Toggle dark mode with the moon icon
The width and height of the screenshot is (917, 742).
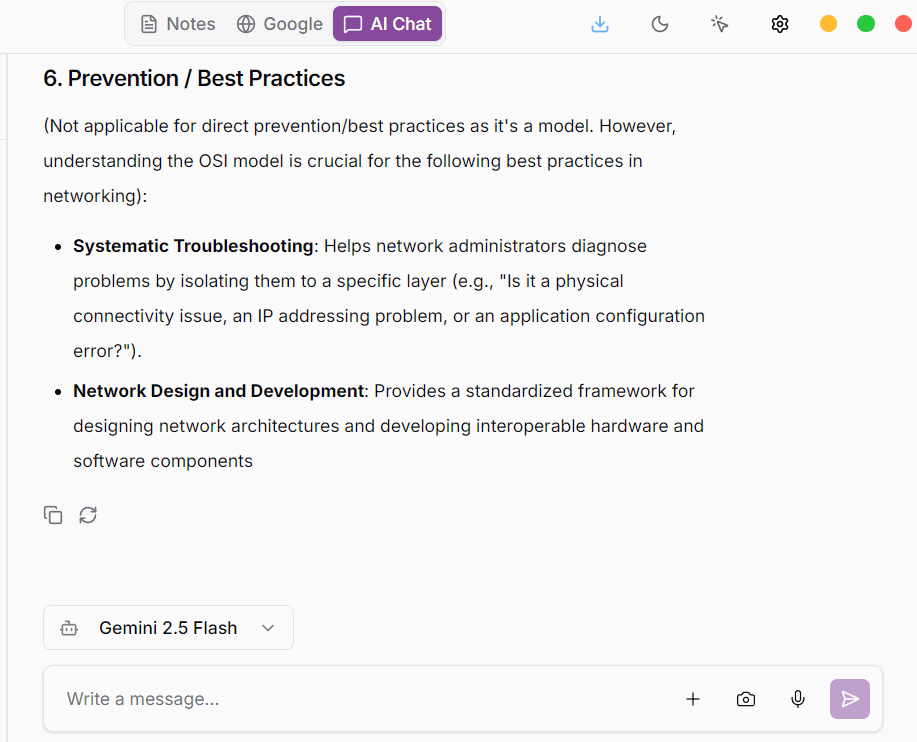pos(660,24)
